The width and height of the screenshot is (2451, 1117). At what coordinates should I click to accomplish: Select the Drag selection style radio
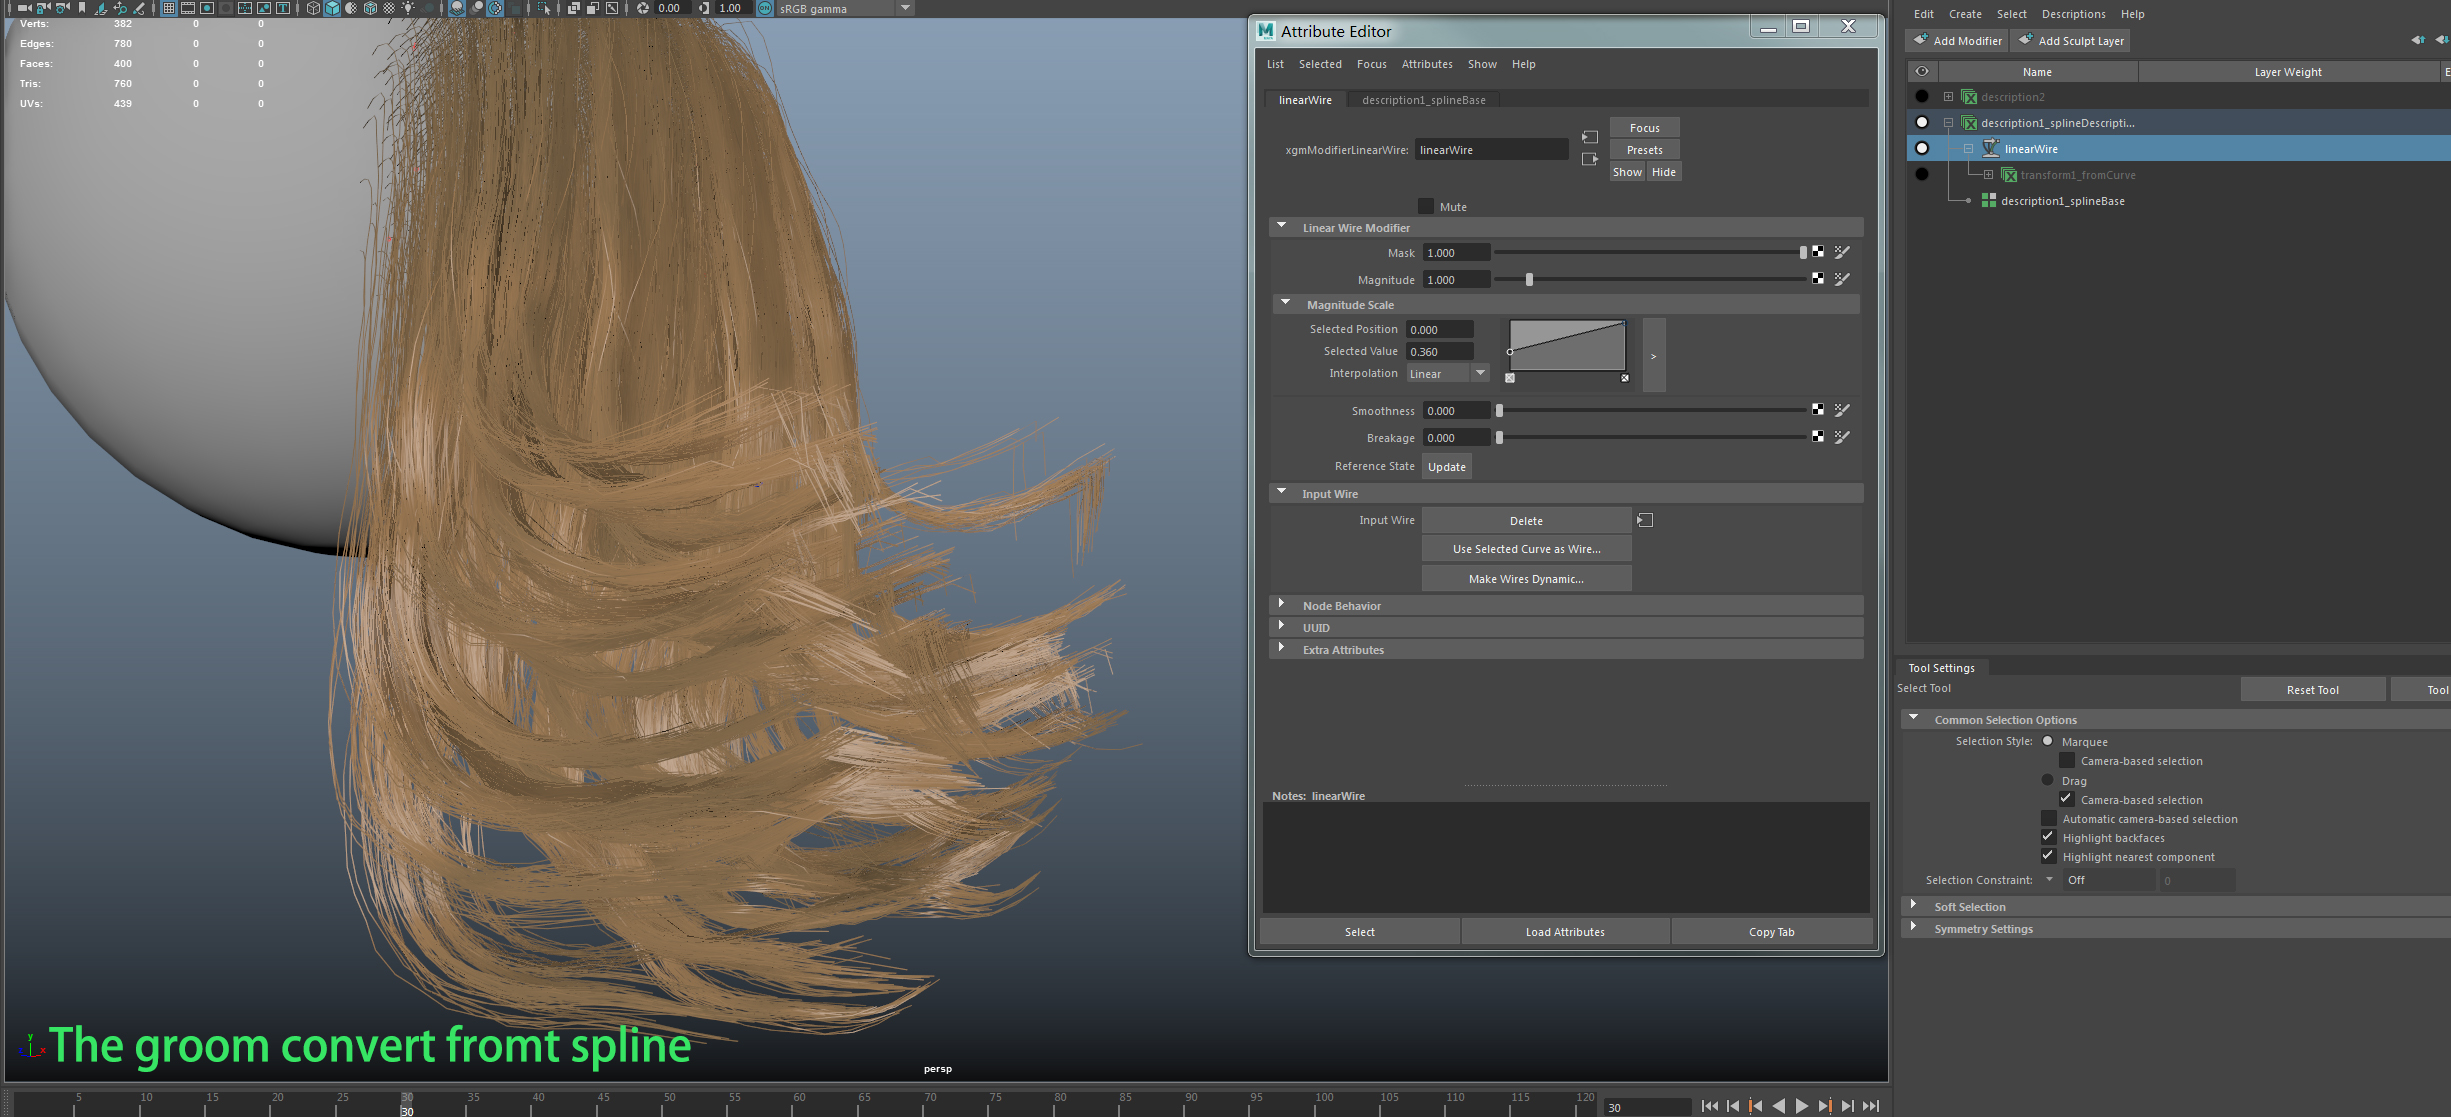[x=2047, y=780]
